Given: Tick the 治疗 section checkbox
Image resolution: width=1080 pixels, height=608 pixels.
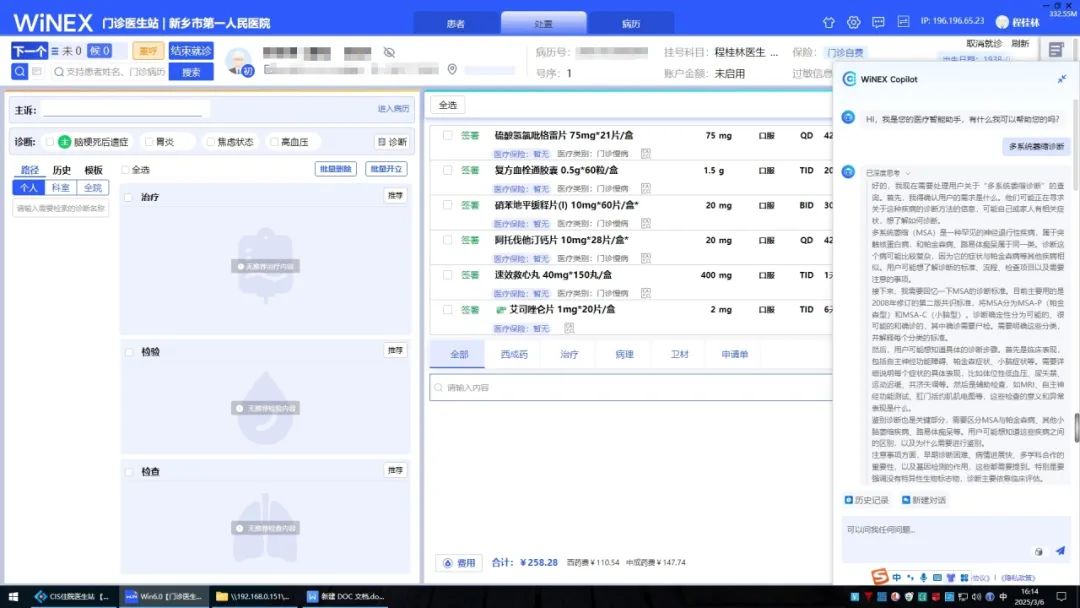Looking at the screenshot, I should click(x=128, y=197).
